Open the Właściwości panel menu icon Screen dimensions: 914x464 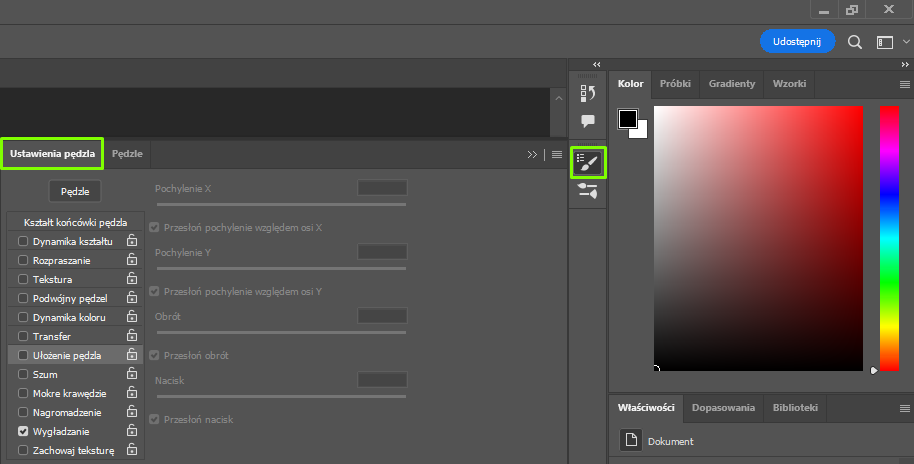[x=905, y=408]
